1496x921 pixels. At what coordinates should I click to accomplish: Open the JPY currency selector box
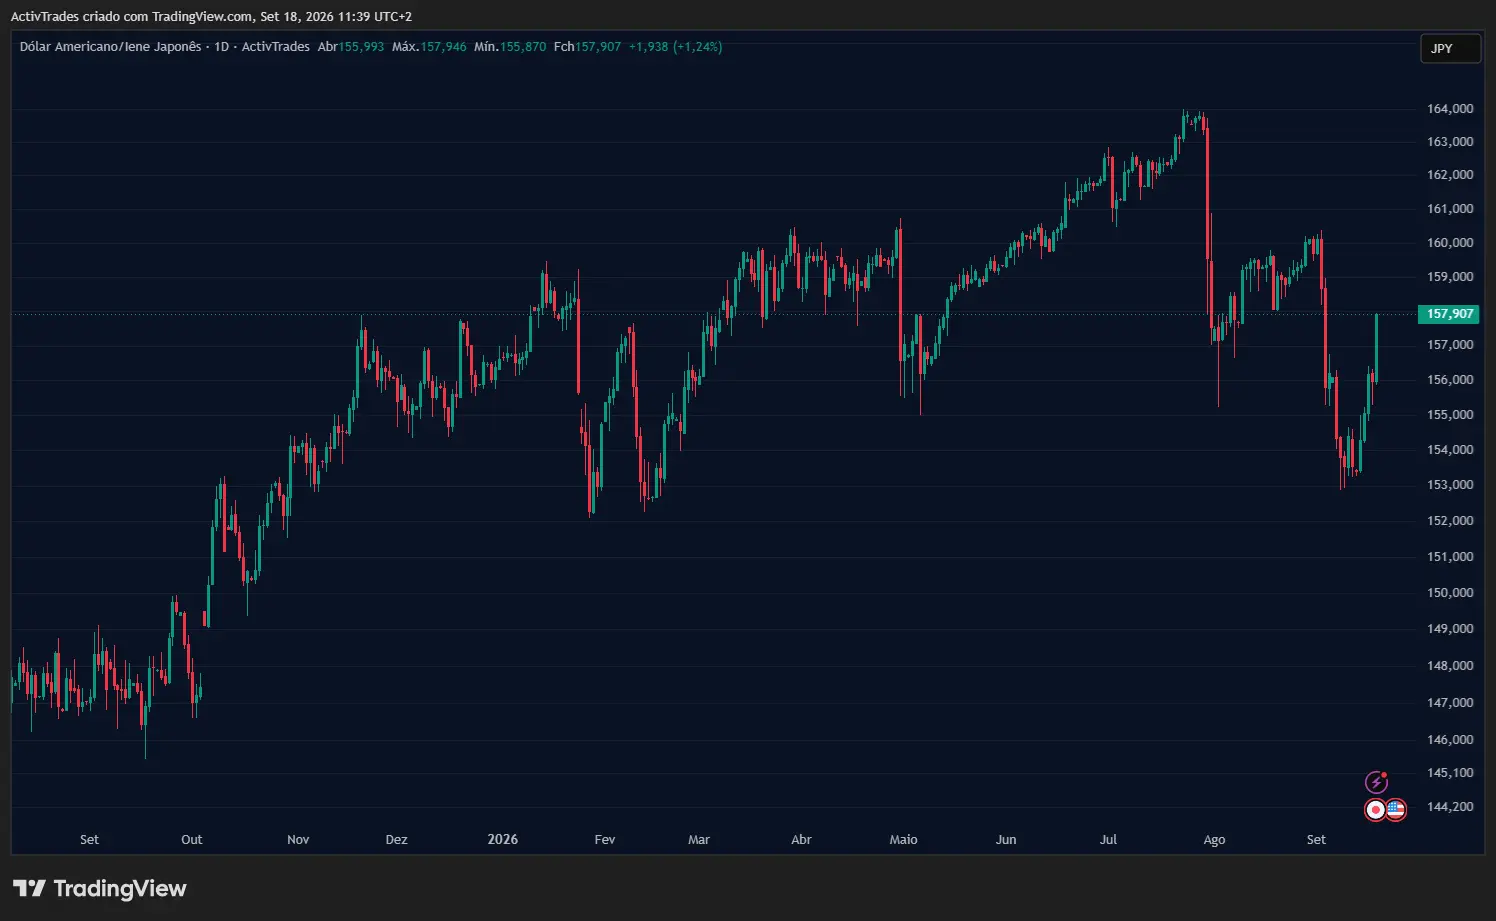(1450, 48)
